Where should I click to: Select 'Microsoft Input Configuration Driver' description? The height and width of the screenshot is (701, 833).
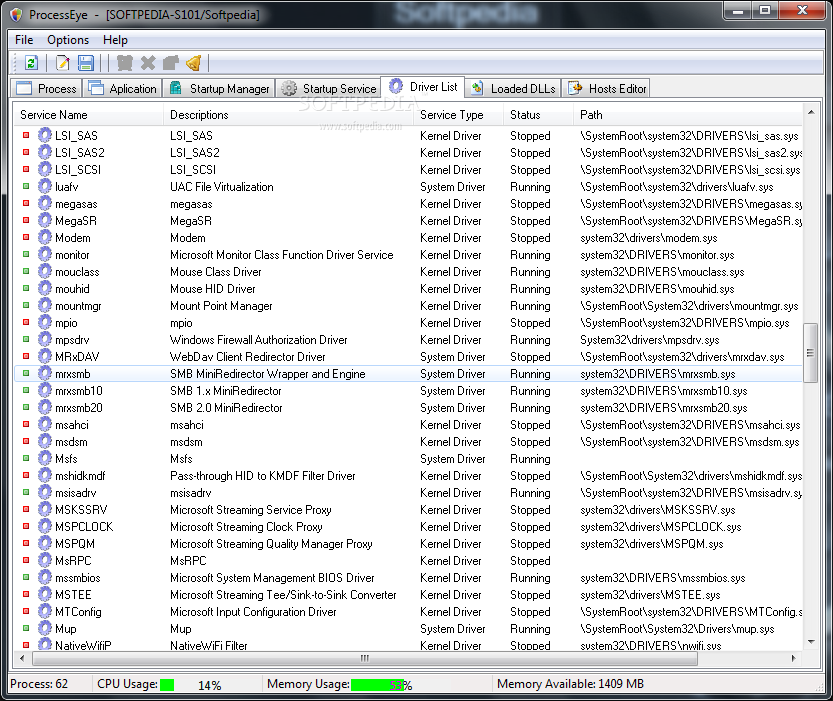coord(253,612)
